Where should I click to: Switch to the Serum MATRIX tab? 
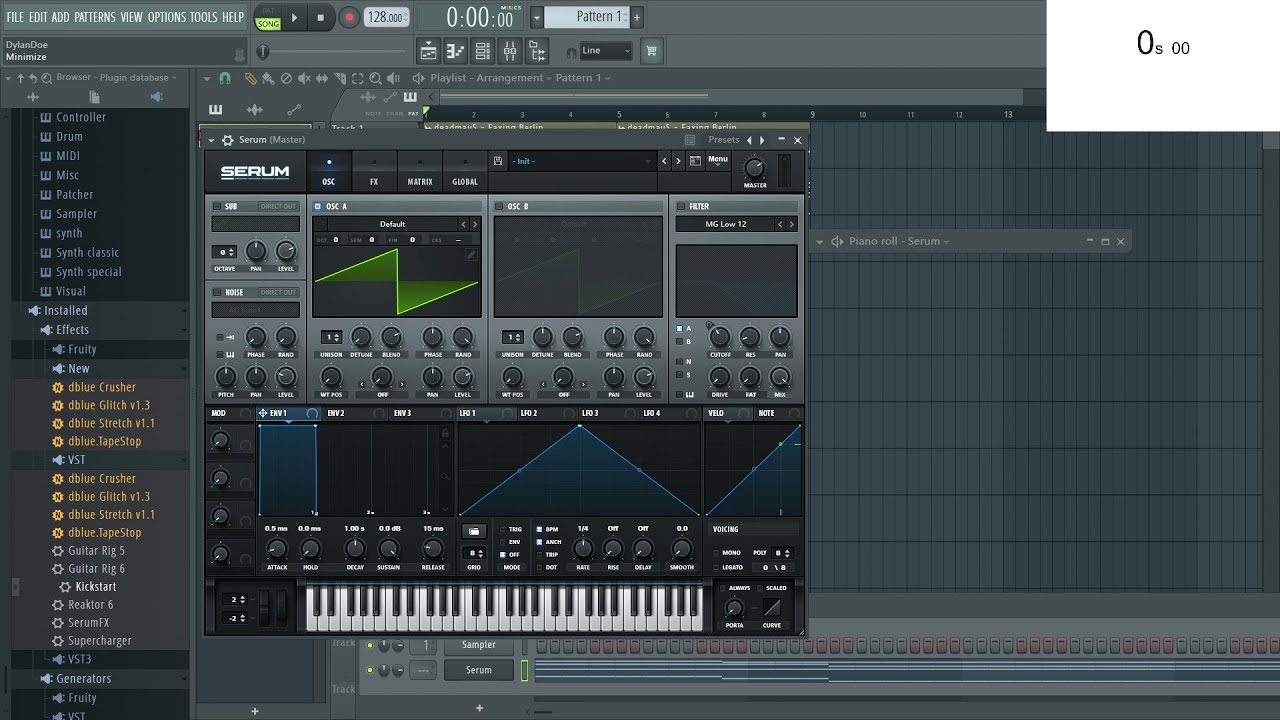(420, 171)
